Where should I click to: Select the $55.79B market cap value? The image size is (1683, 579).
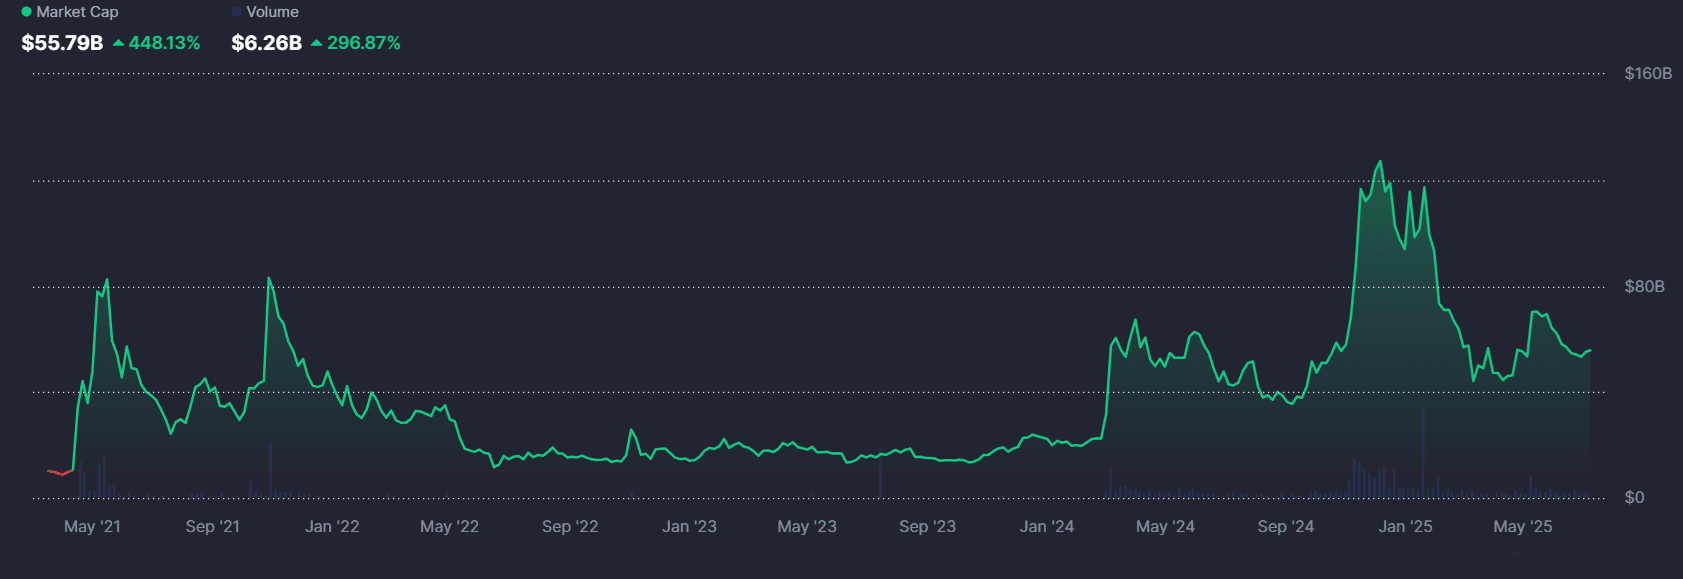pyautogui.click(x=62, y=43)
